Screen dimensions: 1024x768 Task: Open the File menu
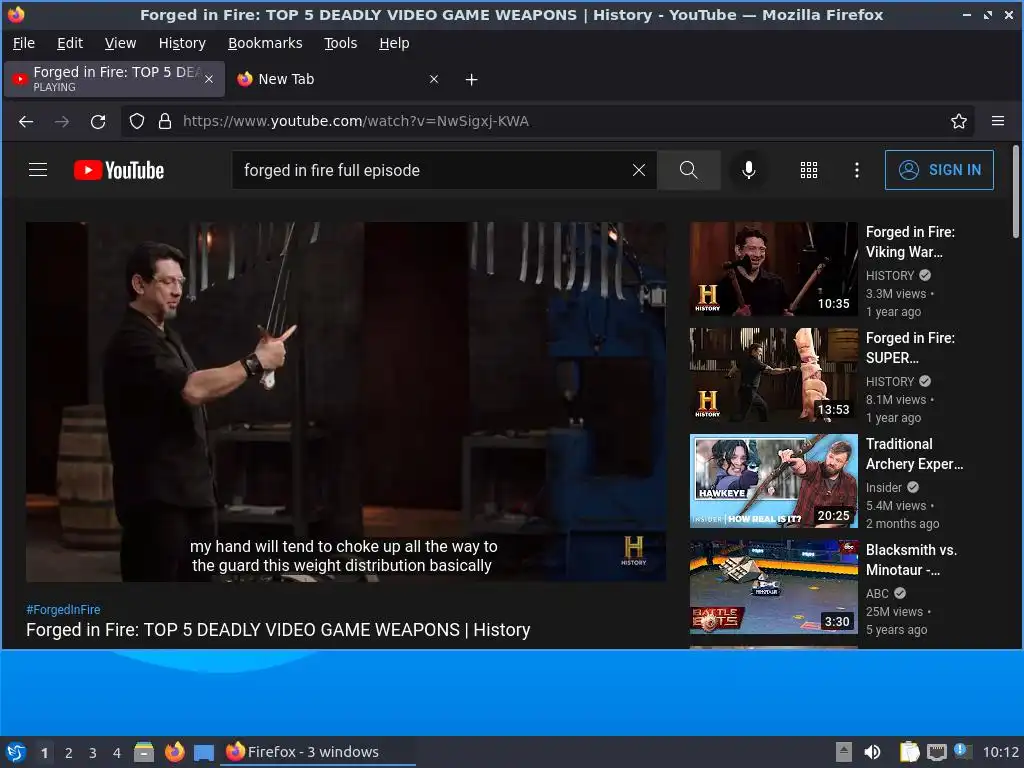point(24,43)
